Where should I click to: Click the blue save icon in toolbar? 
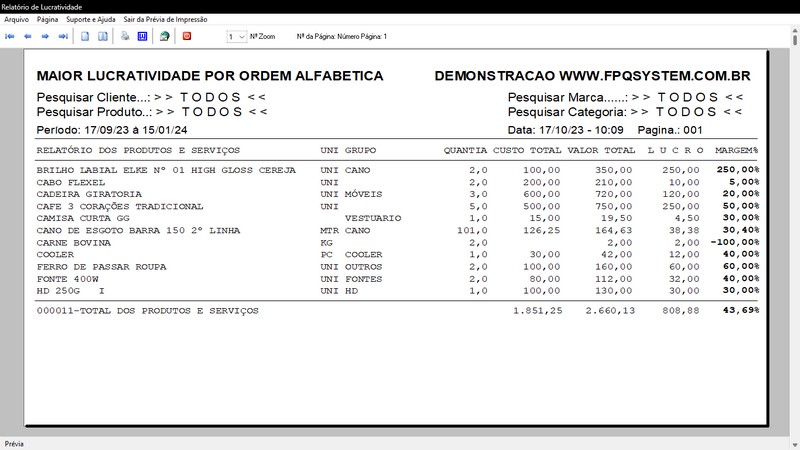click(141, 36)
